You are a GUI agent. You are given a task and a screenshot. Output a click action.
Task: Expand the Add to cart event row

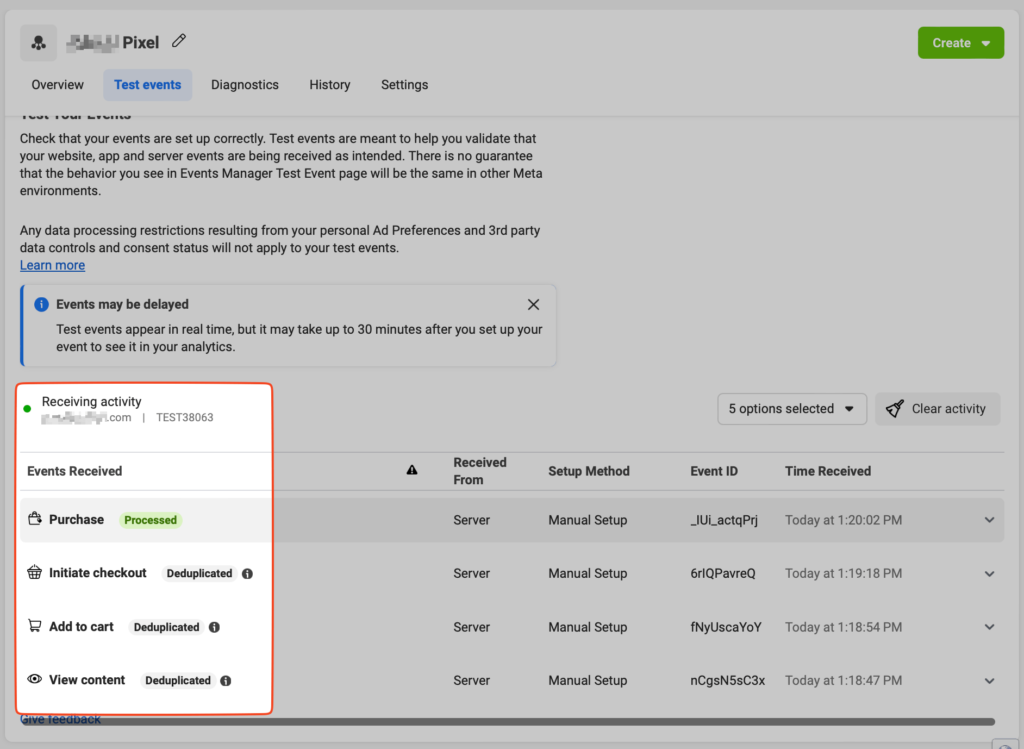click(x=989, y=627)
